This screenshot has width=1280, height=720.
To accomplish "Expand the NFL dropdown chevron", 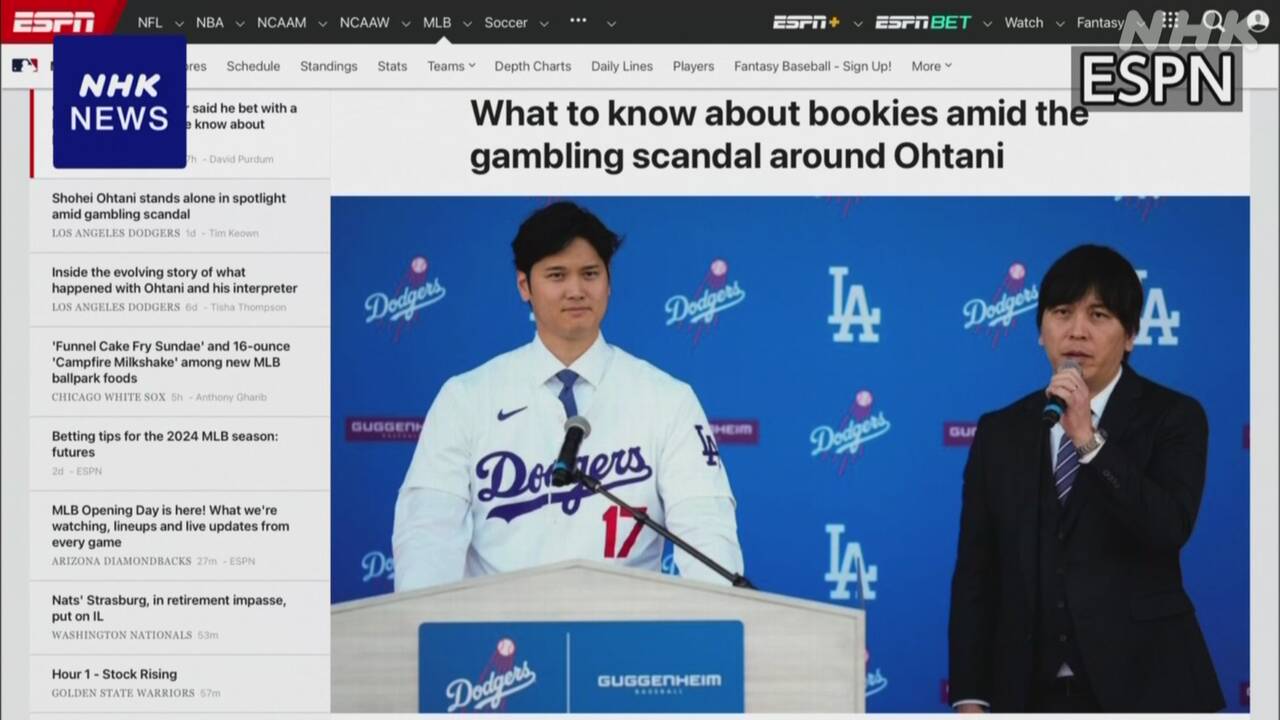I will pyautogui.click(x=179, y=23).
